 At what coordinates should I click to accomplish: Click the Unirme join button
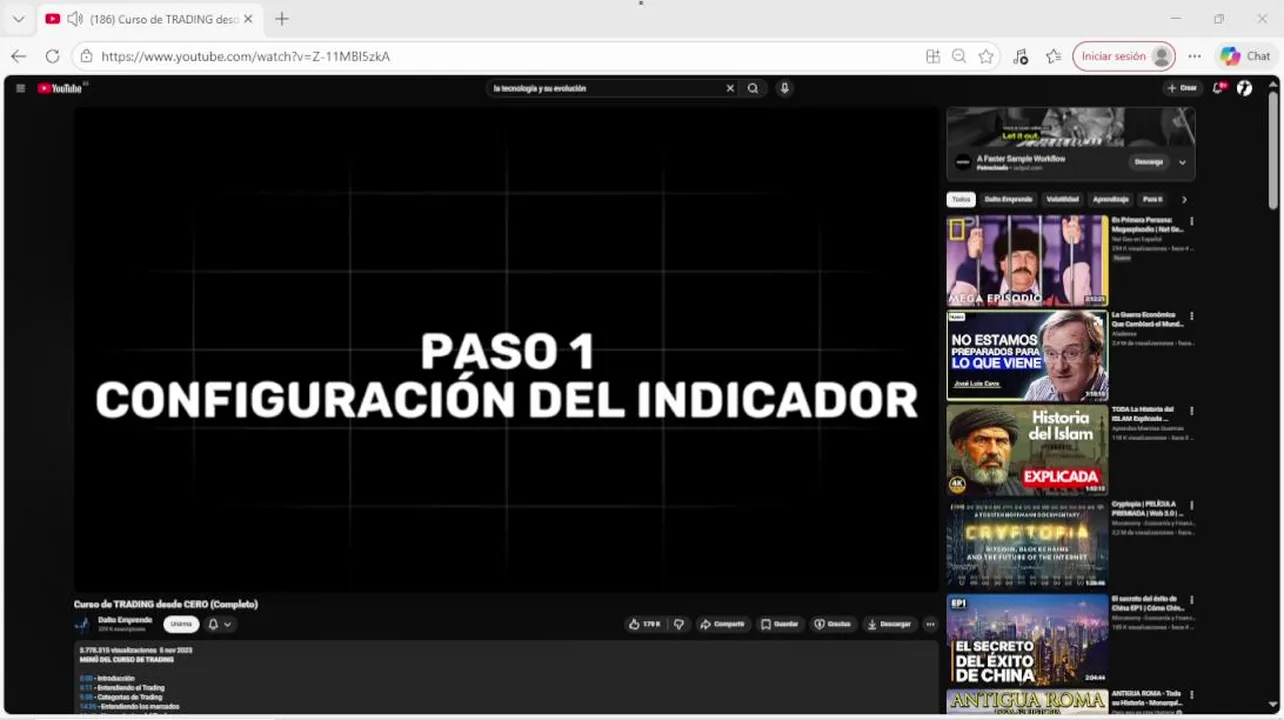181,624
